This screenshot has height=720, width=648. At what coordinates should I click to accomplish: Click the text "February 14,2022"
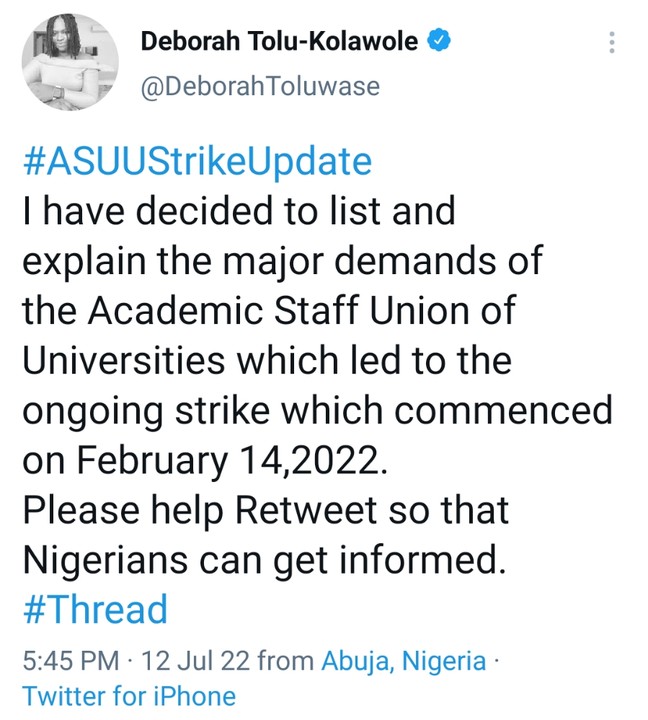pyautogui.click(x=239, y=461)
